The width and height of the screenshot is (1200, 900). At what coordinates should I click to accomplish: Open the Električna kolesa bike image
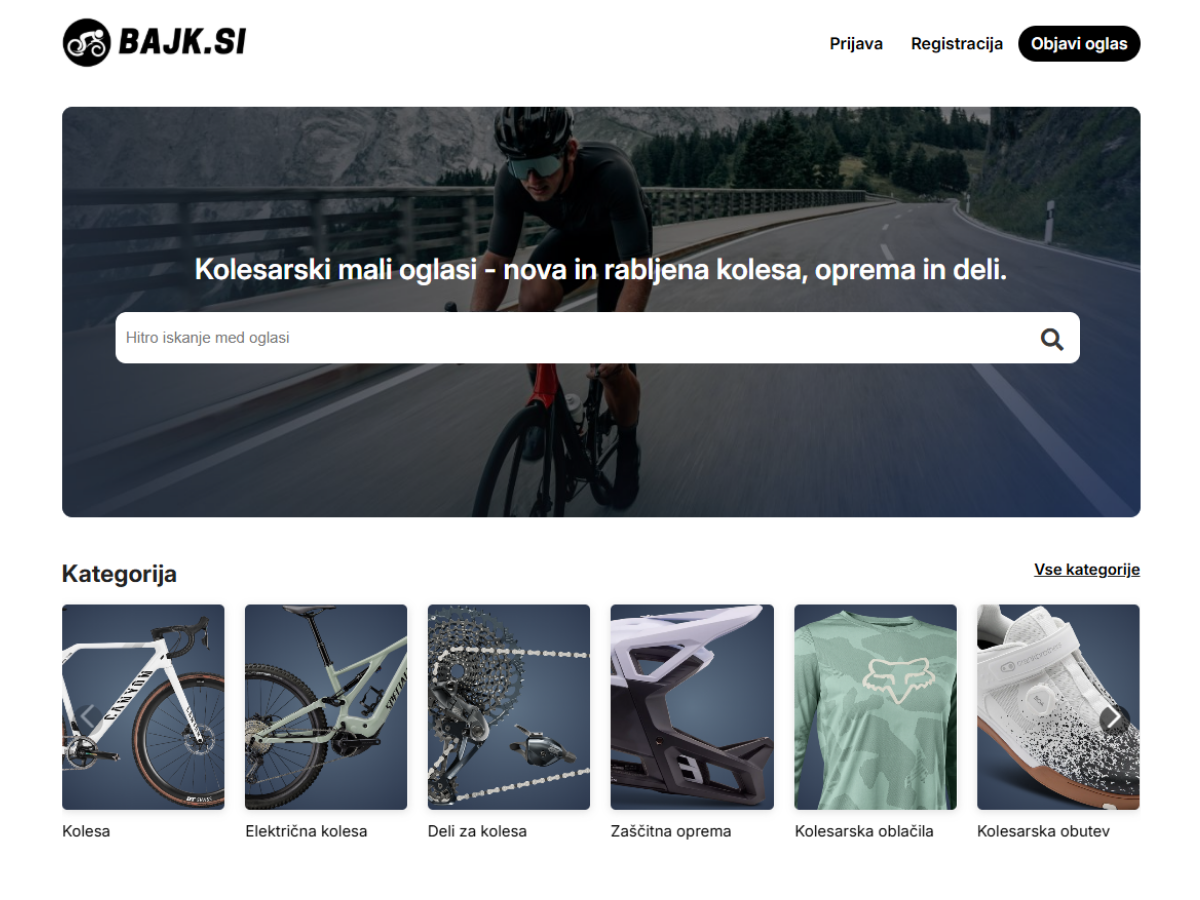[x=326, y=707]
